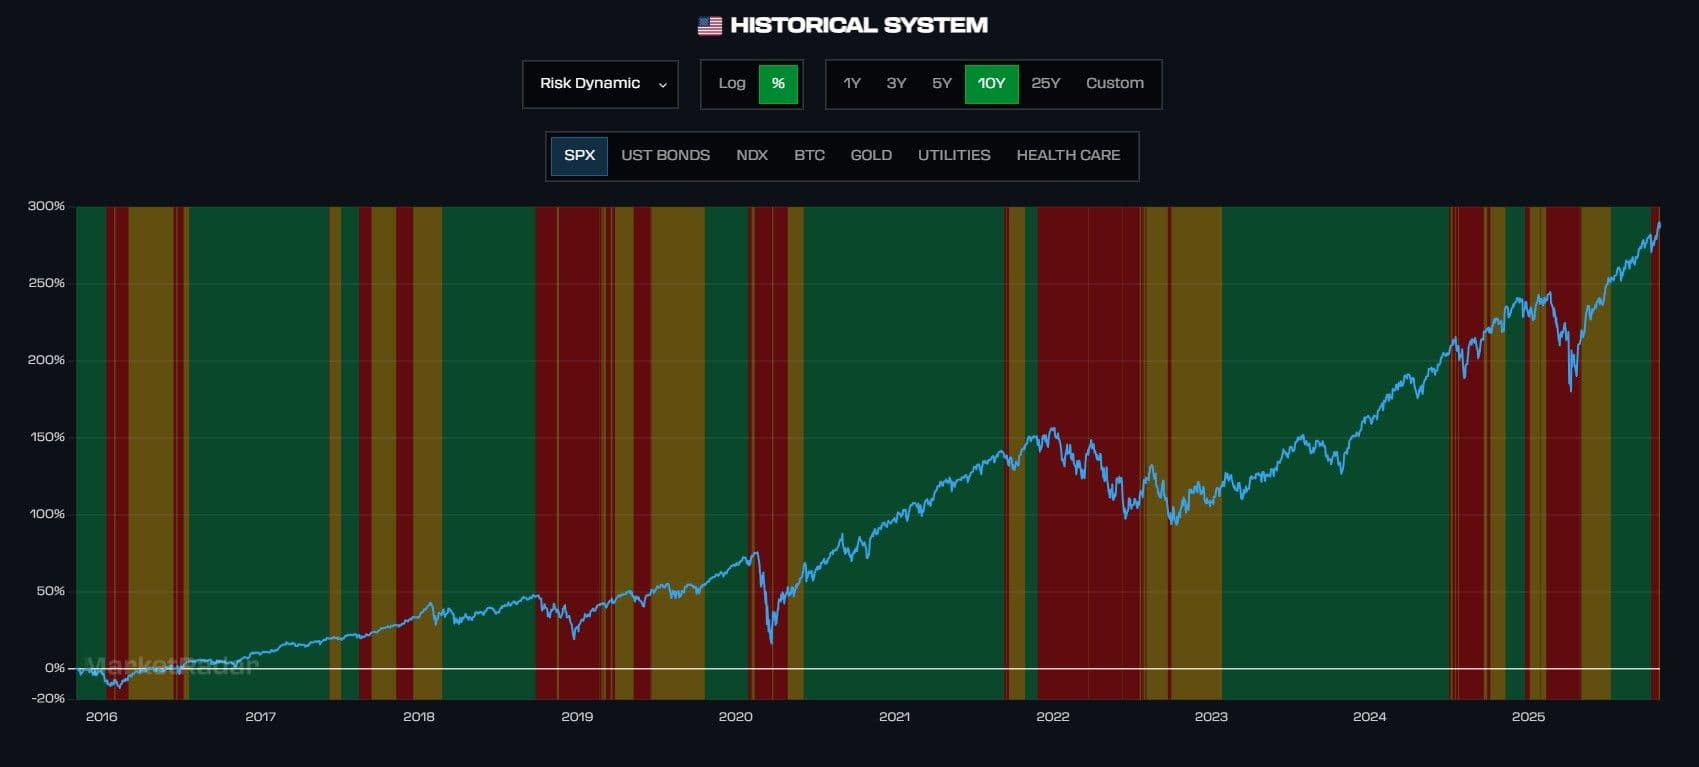Image resolution: width=1699 pixels, height=767 pixels.
Task: Switch to UST BONDS tab
Action: [x=665, y=156]
